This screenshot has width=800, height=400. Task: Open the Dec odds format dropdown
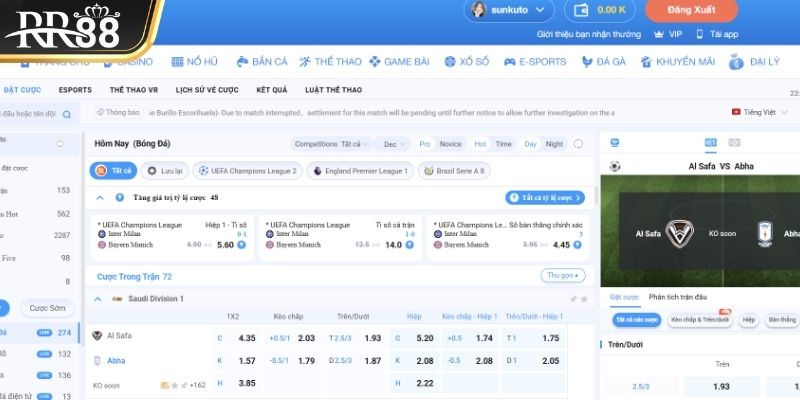click(391, 144)
